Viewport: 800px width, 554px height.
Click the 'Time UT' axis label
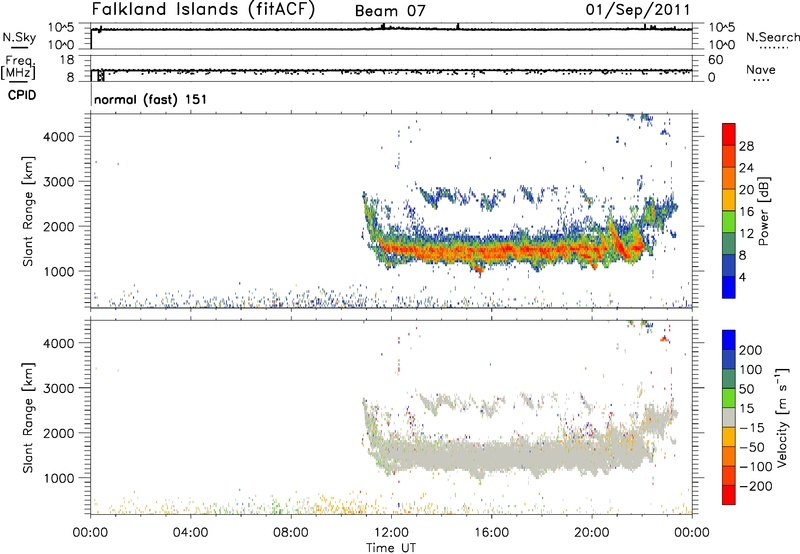tap(391, 547)
